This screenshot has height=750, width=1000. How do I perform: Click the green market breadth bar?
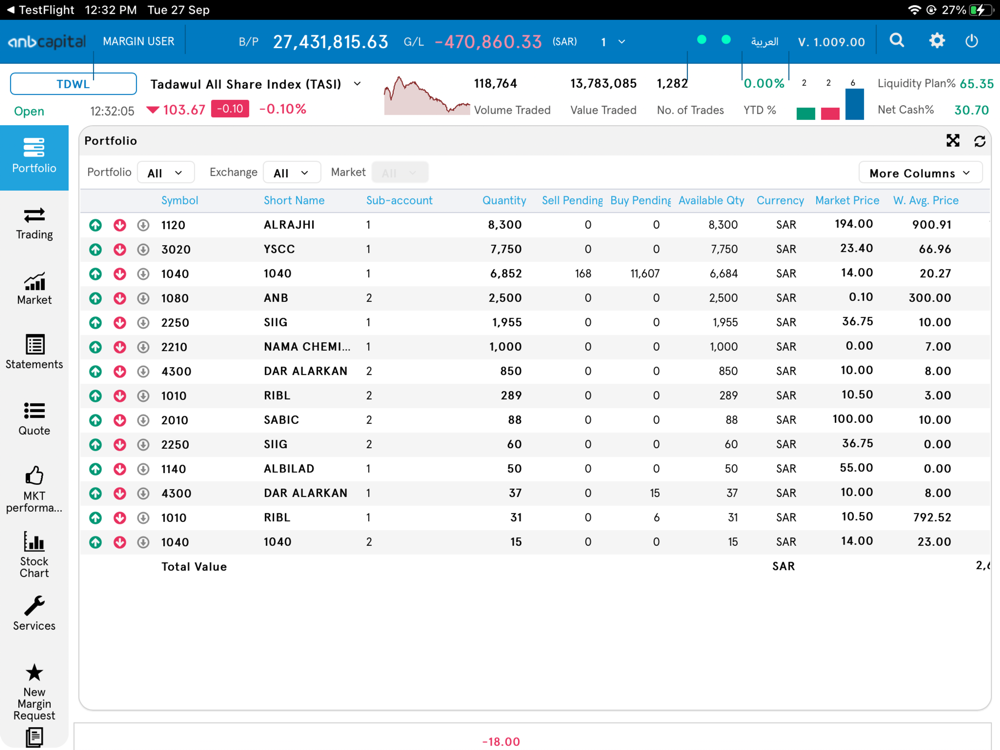point(805,114)
